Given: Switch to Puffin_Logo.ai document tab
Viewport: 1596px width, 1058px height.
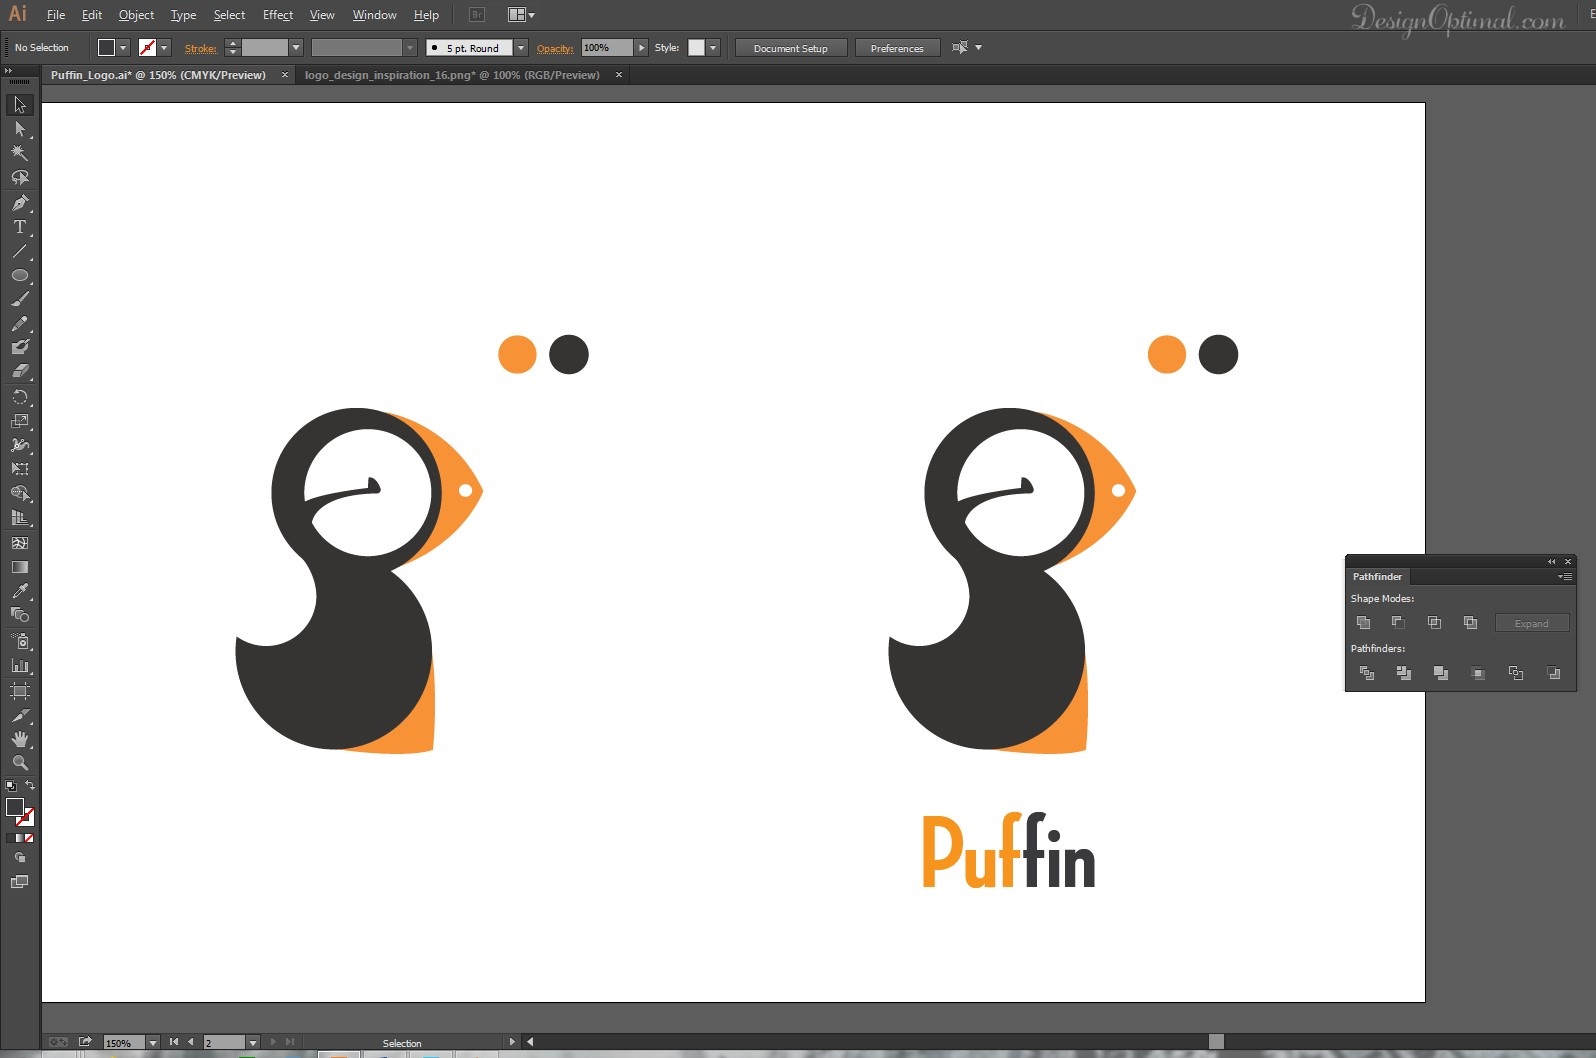Looking at the screenshot, I should click(158, 75).
